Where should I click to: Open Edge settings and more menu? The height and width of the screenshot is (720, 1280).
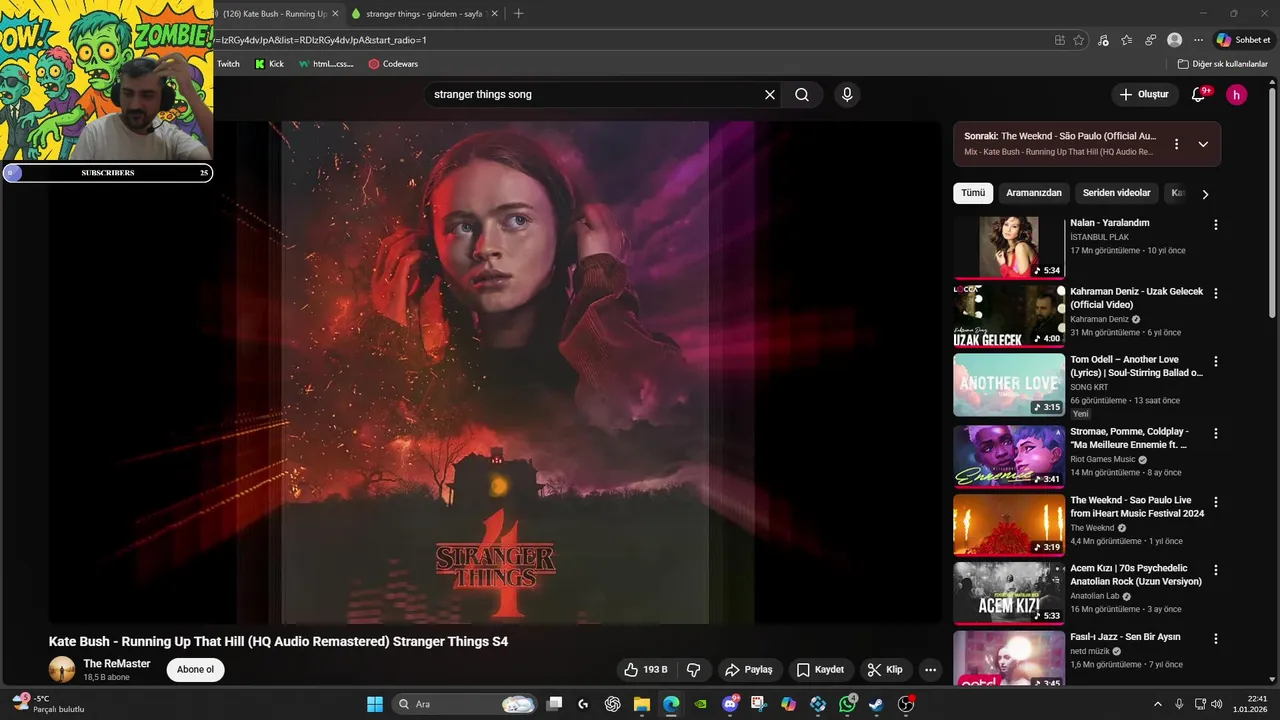tap(1198, 40)
